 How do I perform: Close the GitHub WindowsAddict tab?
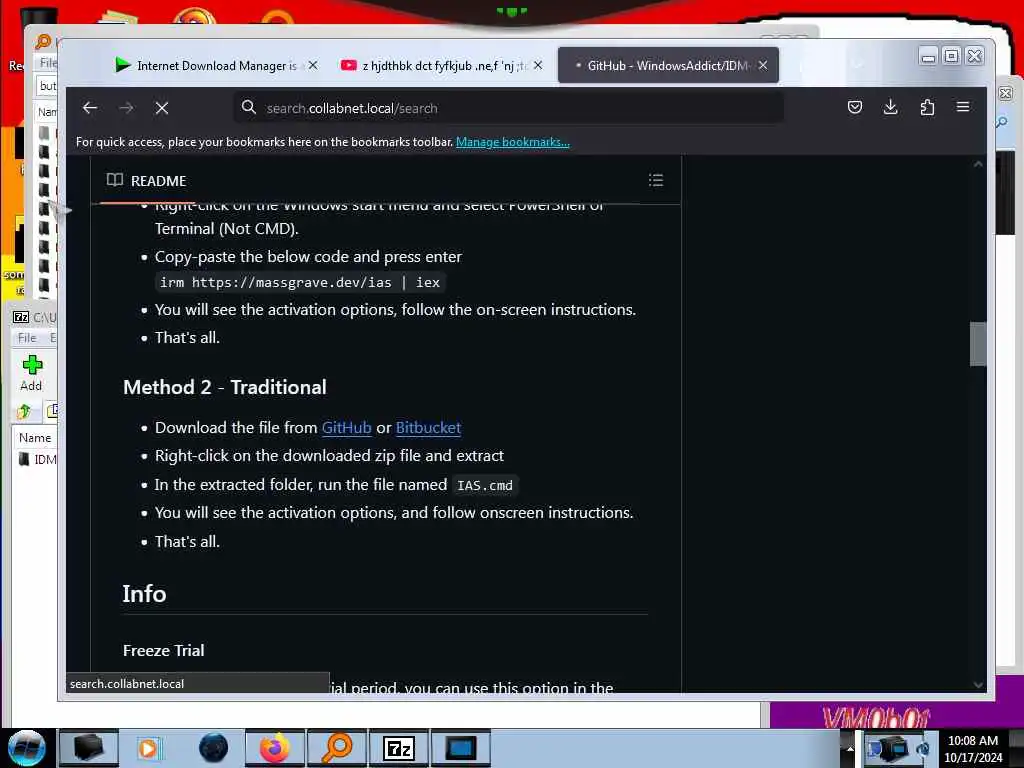(x=763, y=65)
